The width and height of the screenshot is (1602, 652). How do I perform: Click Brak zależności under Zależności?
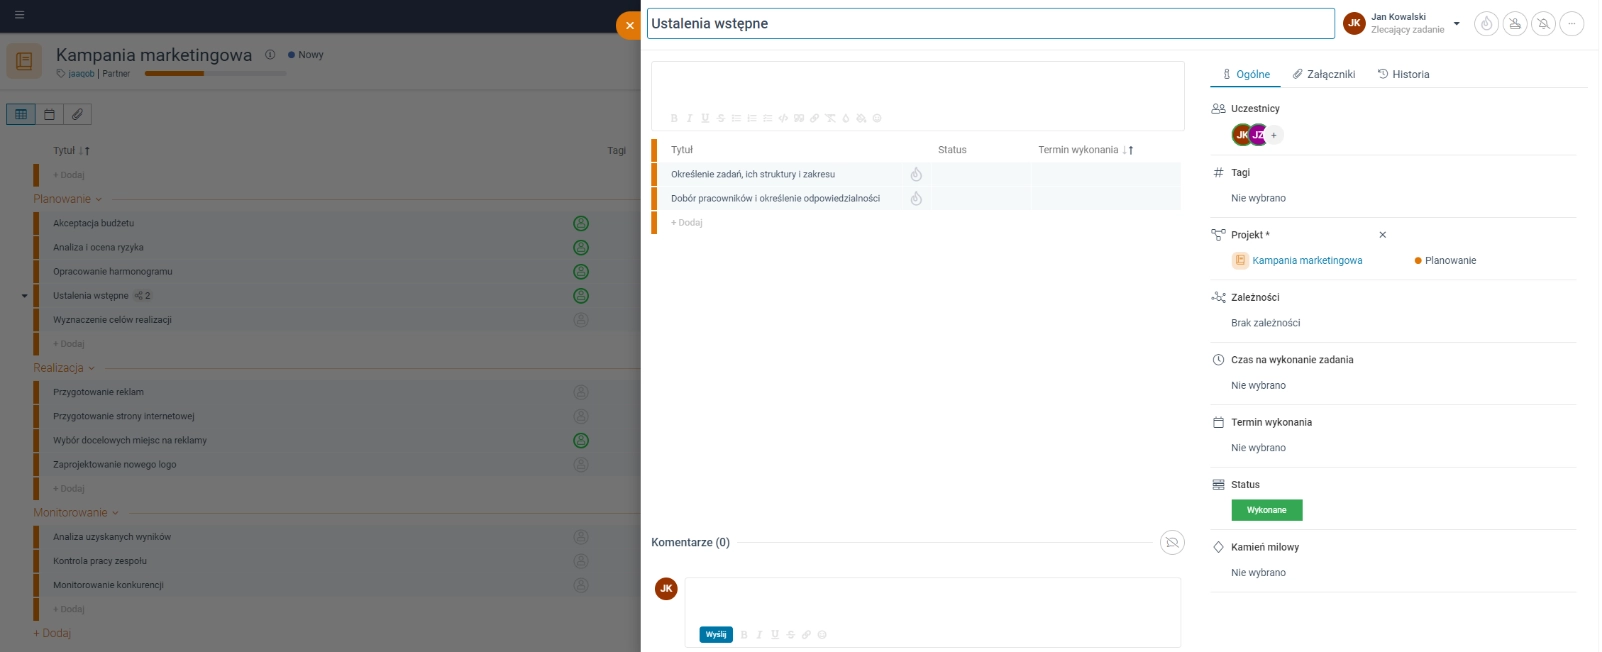(x=1265, y=323)
